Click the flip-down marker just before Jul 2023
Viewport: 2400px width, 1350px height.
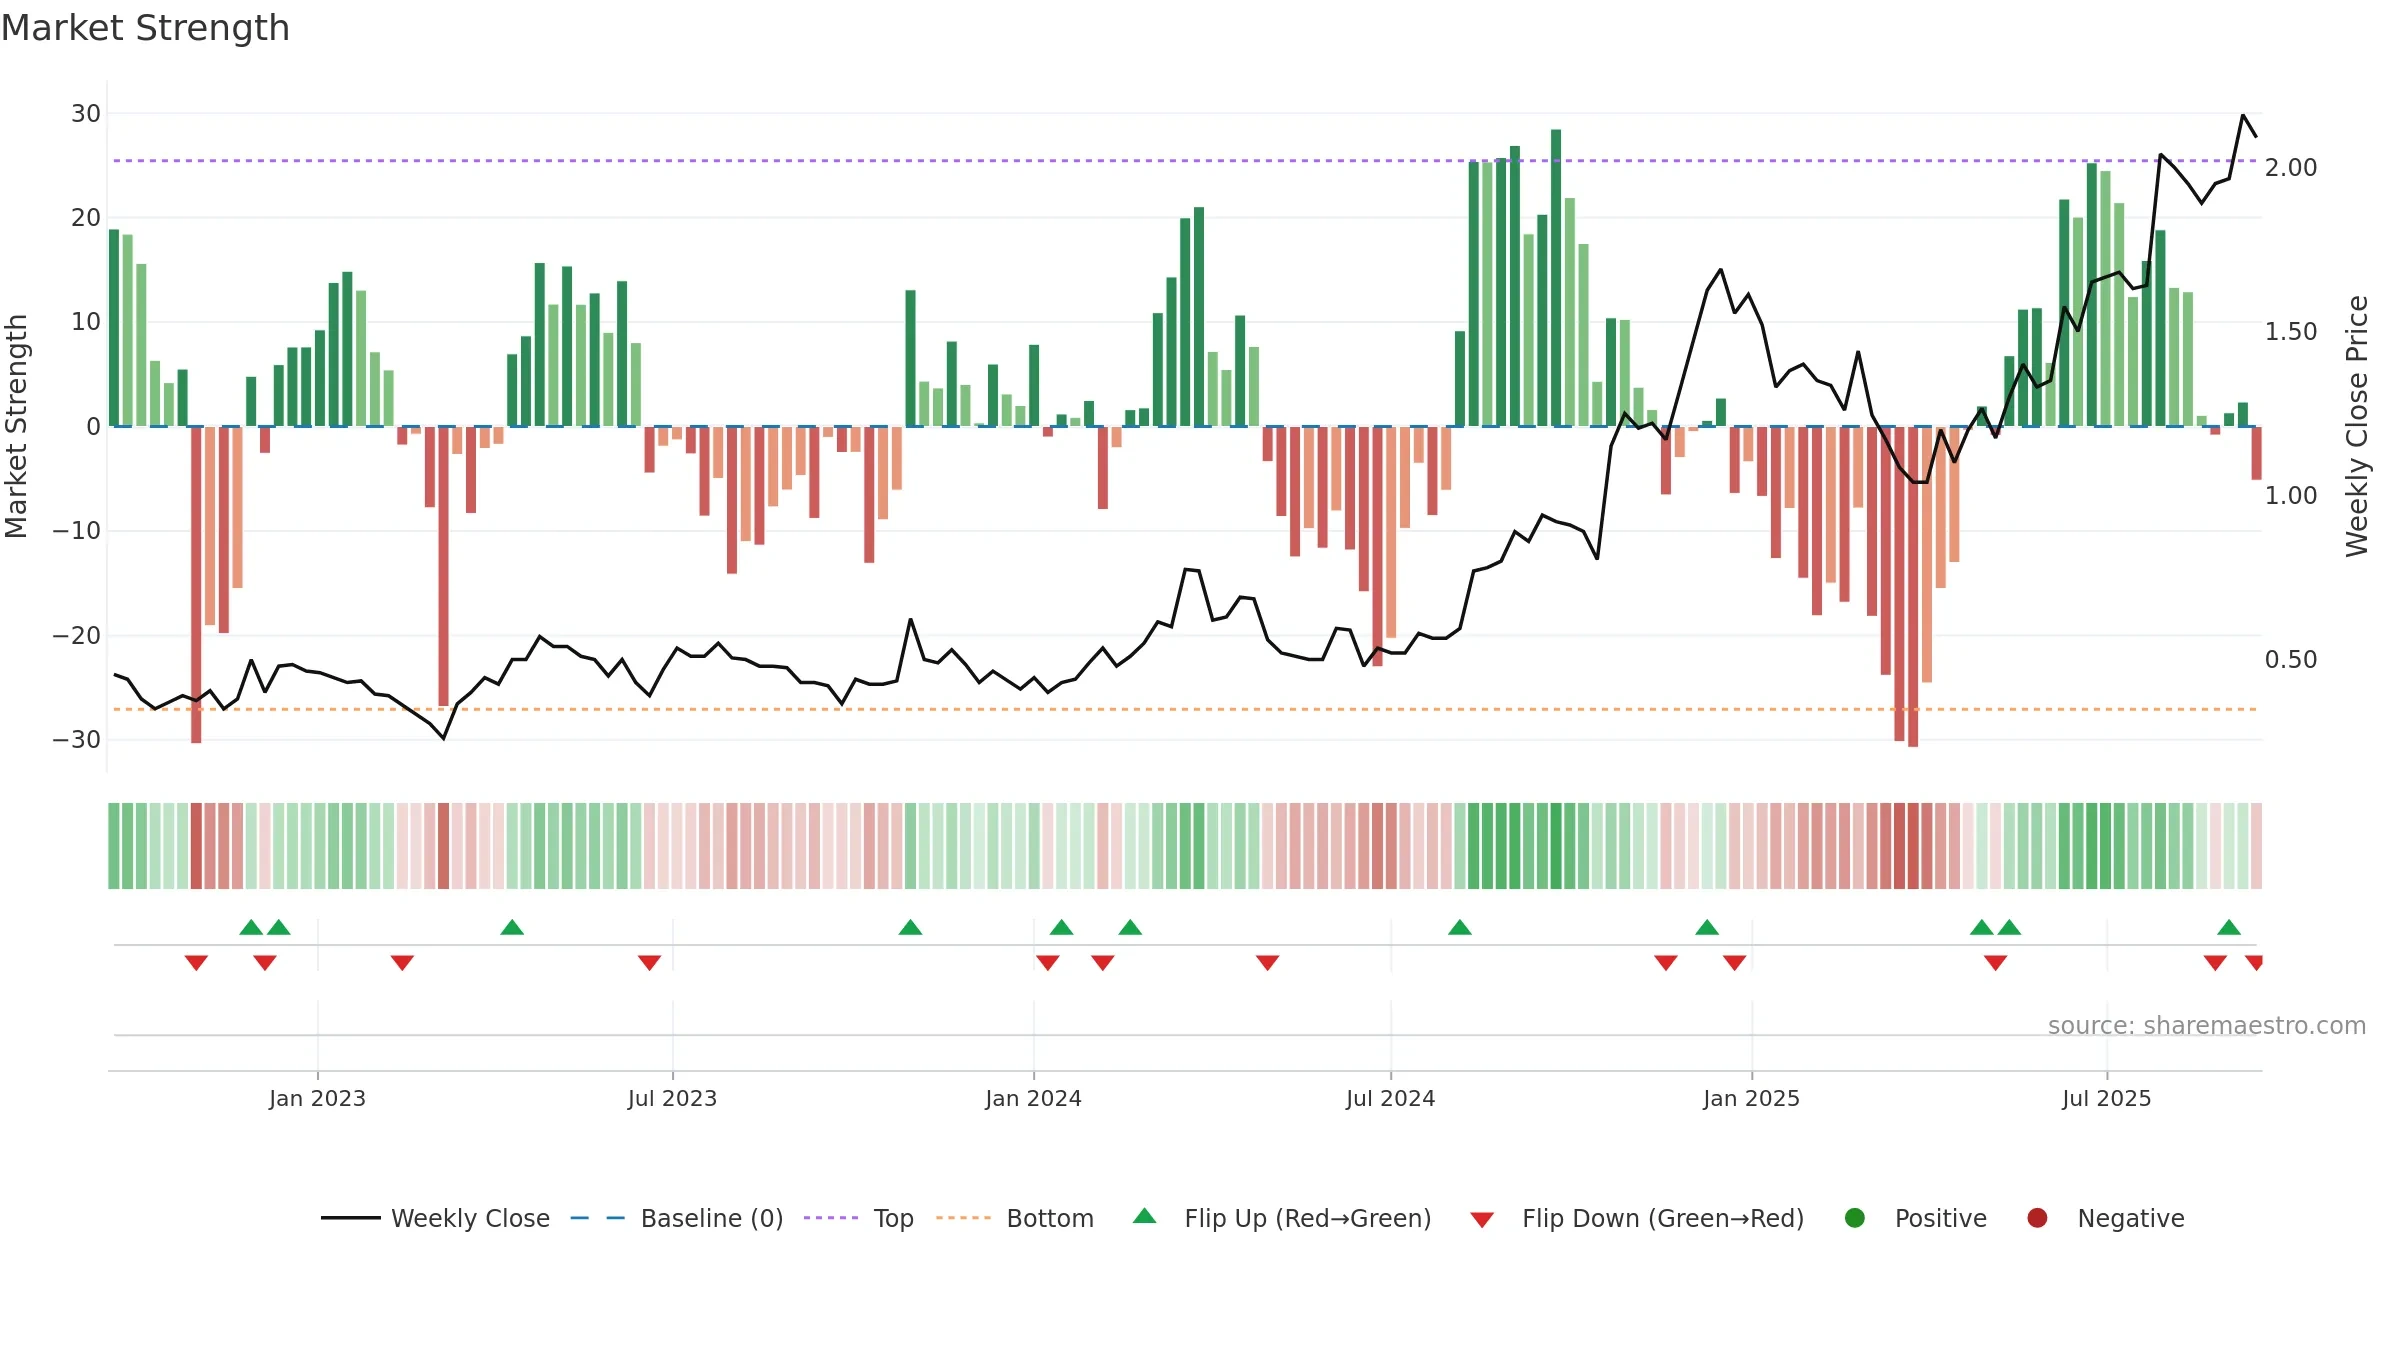click(649, 963)
